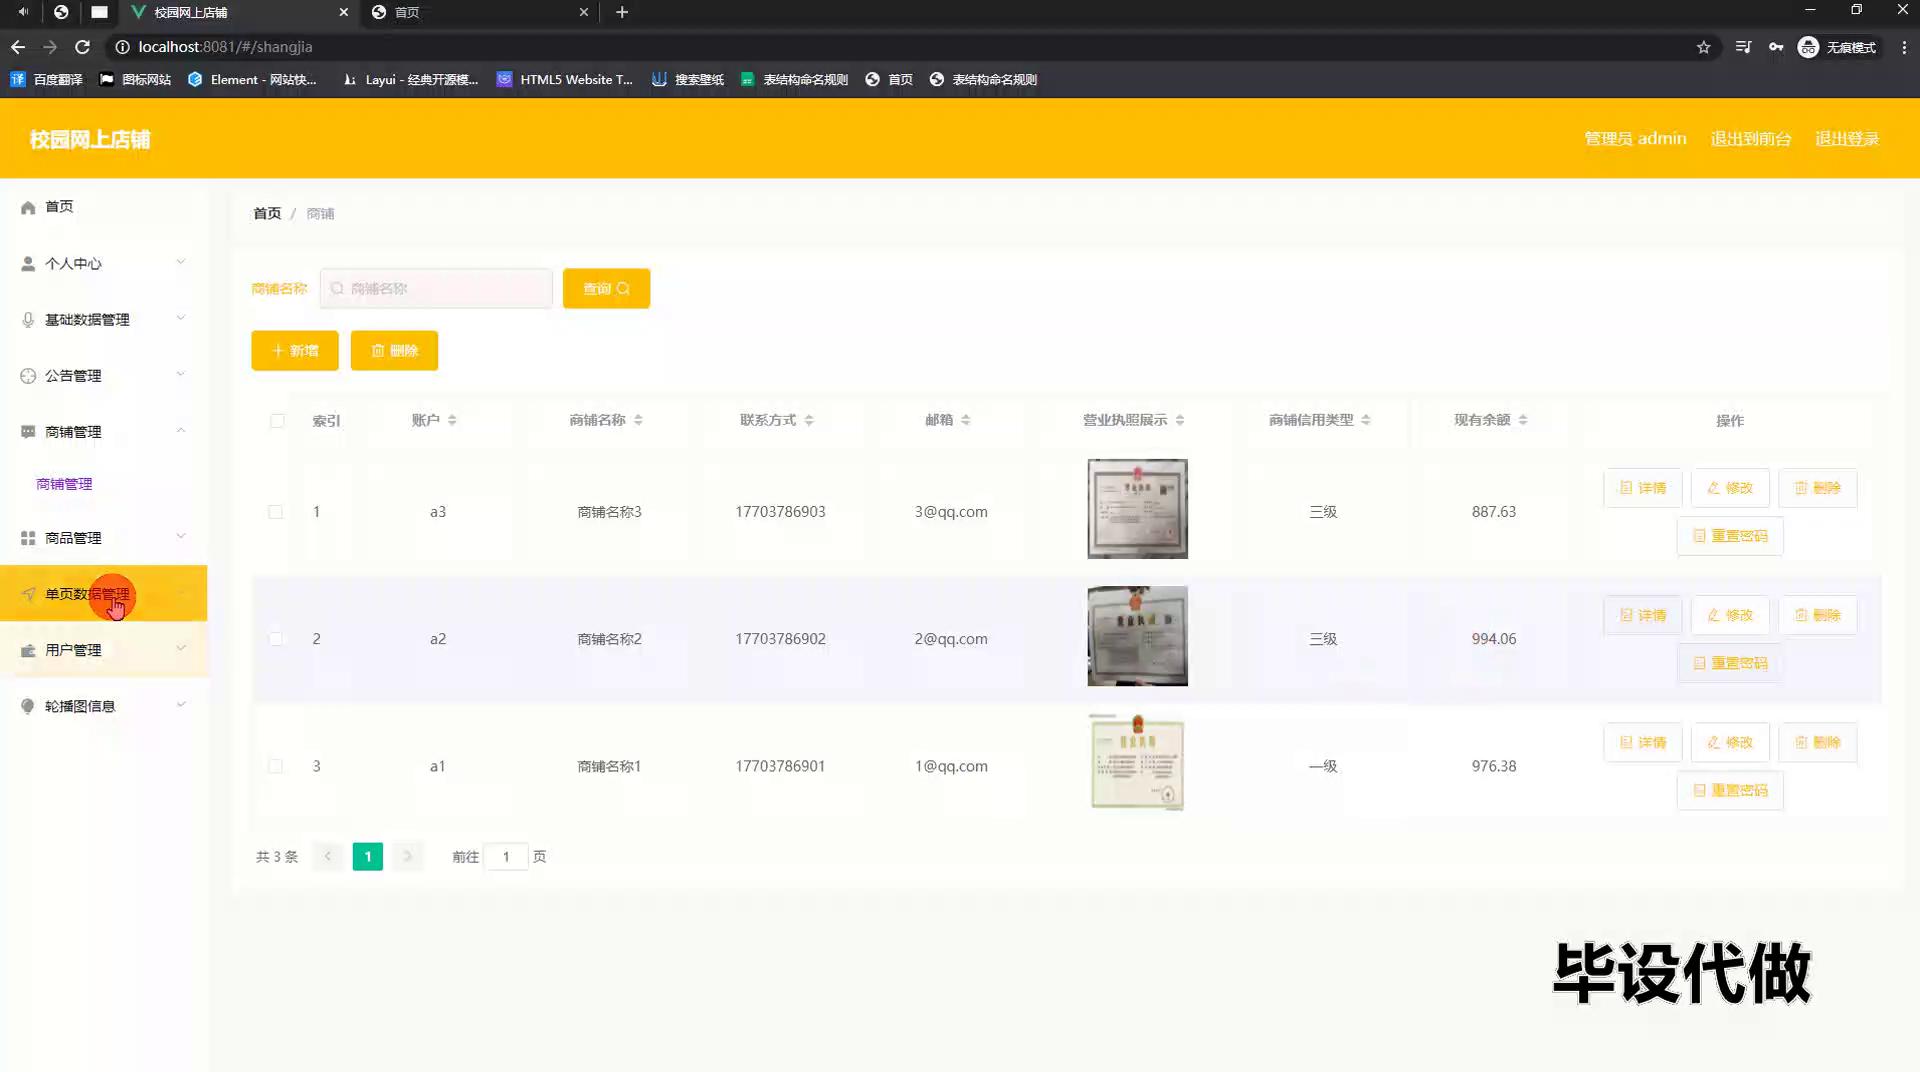
Task: Reload the page using the refresh icon
Action: [x=83, y=47]
